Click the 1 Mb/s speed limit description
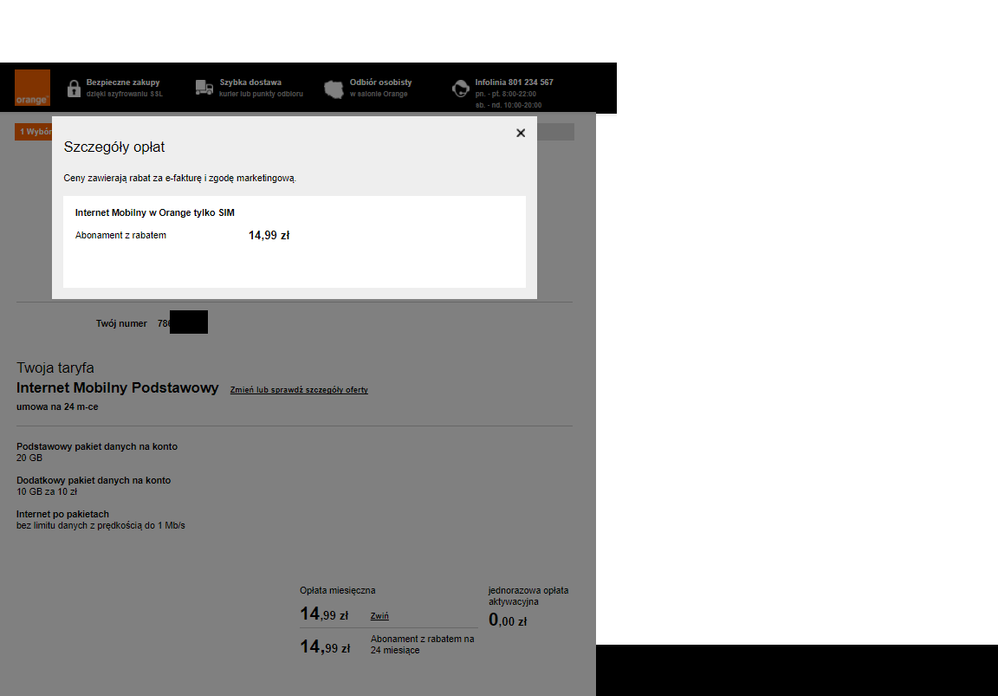Viewport: 998px width, 696px height. point(101,525)
